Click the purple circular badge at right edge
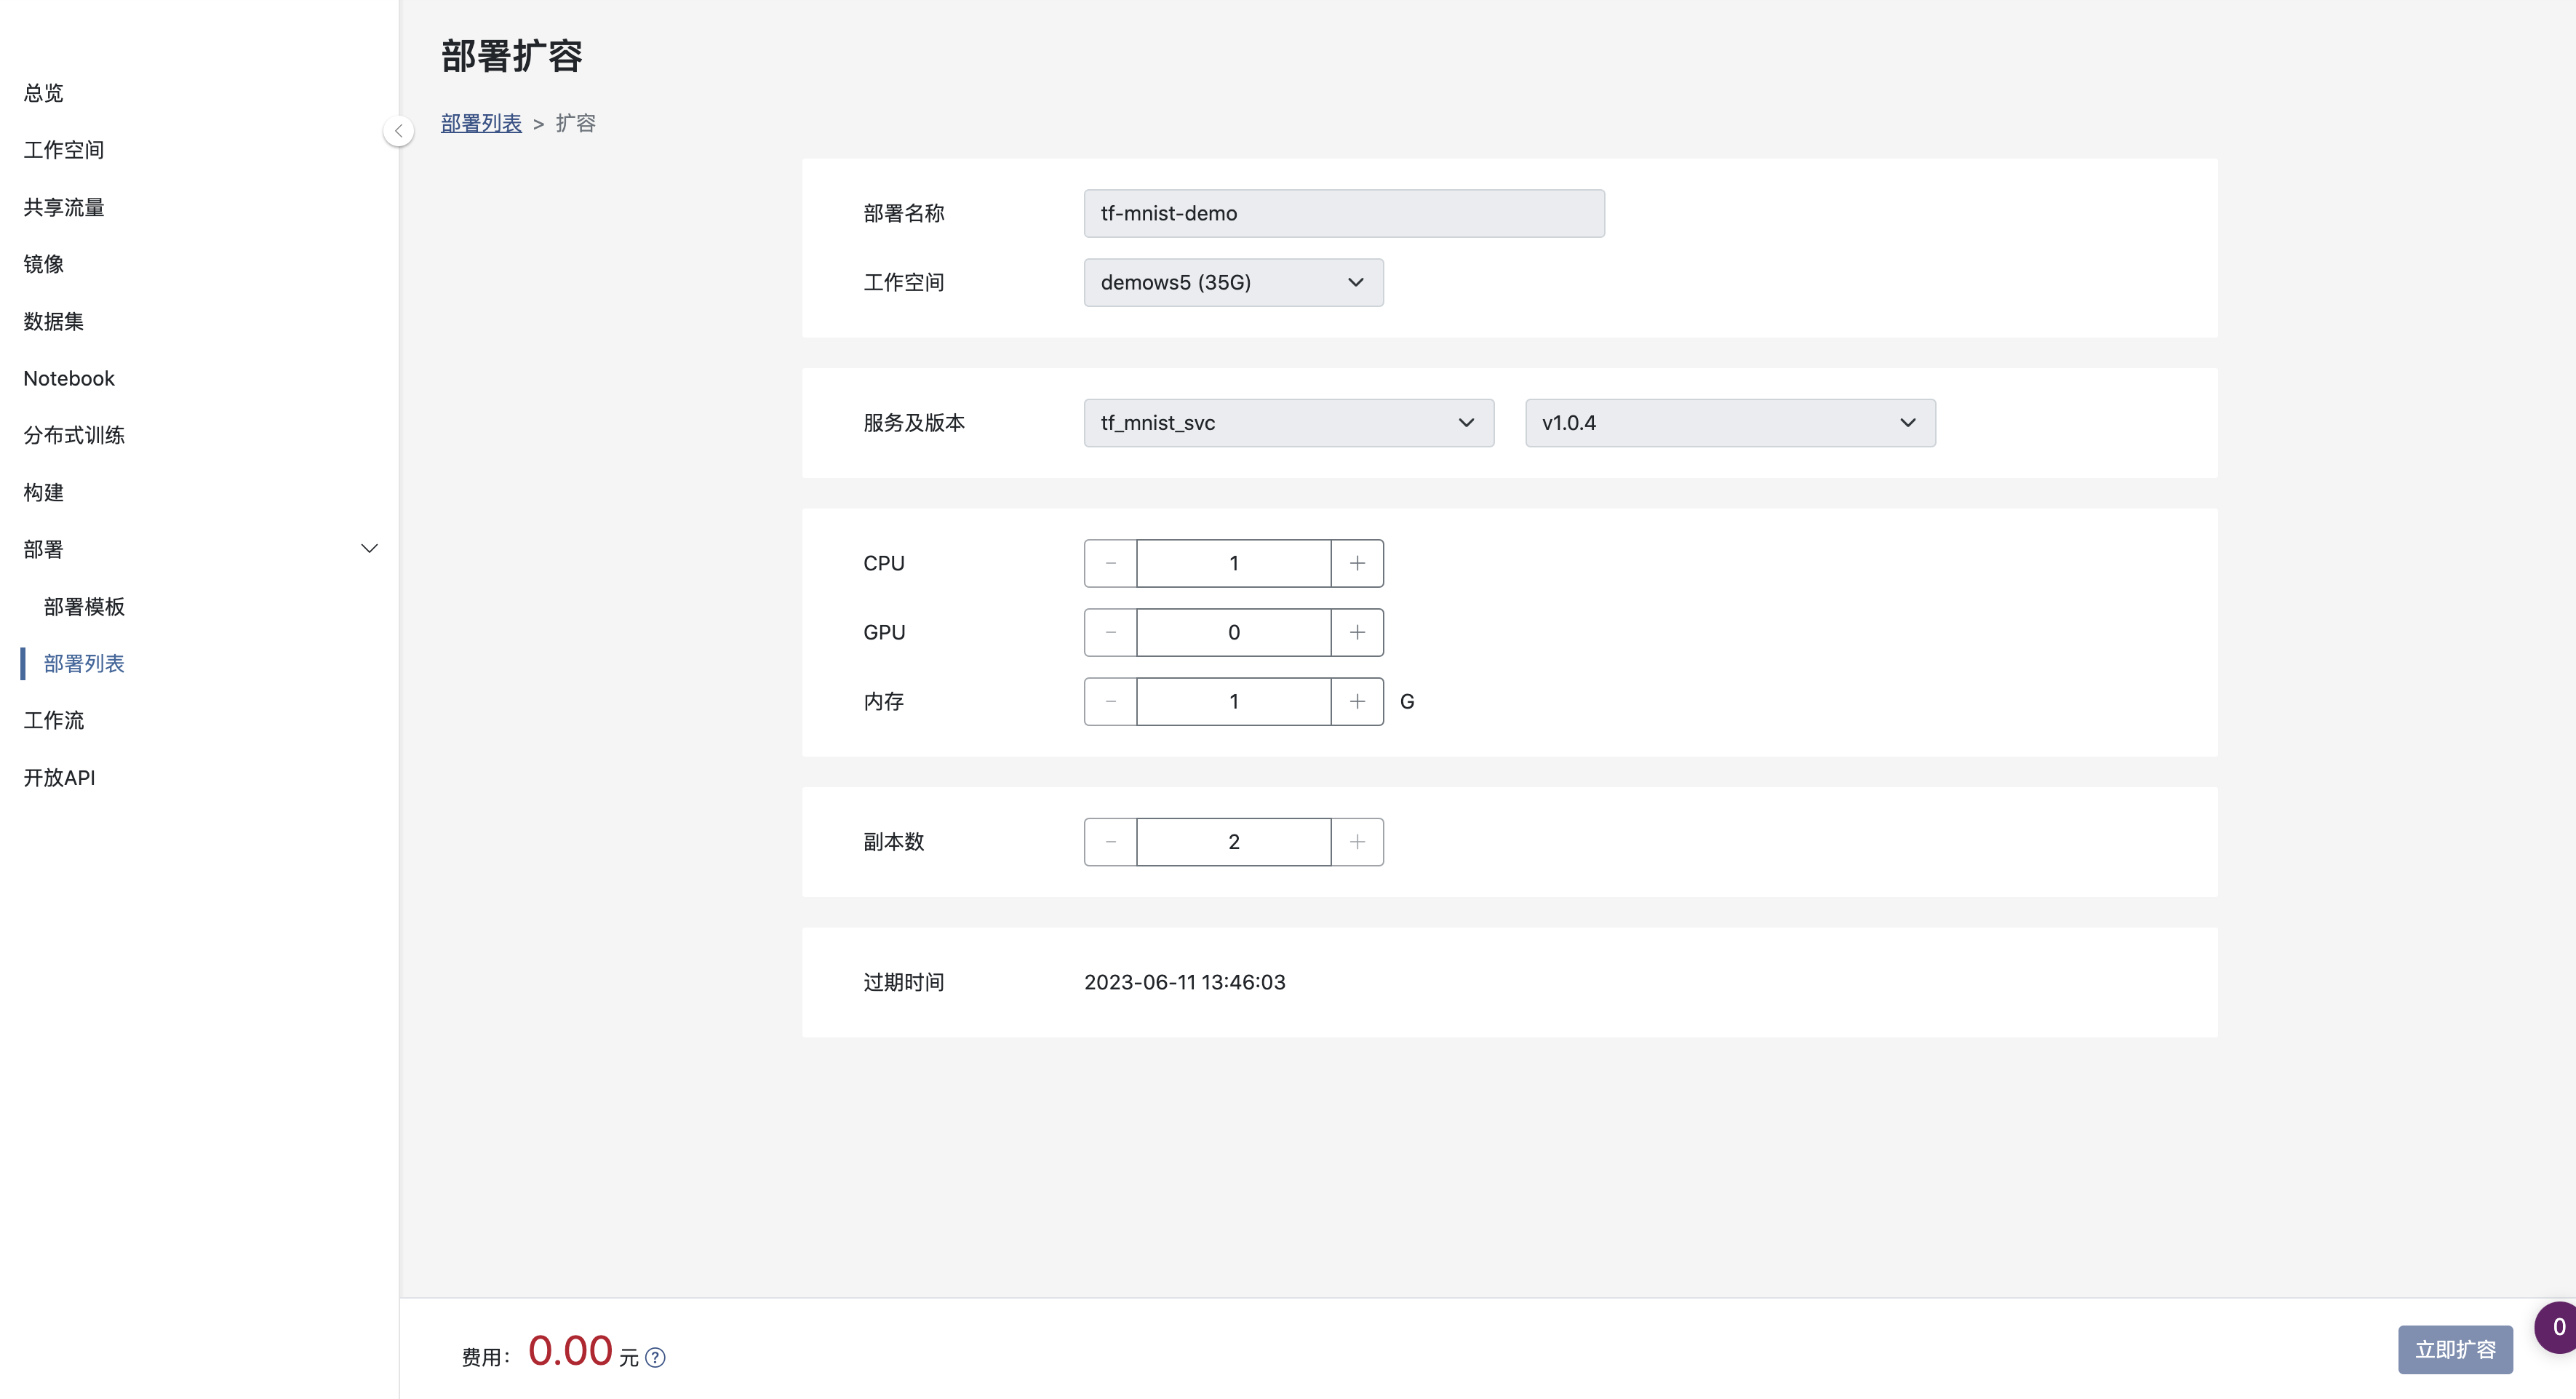 coord(2556,1327)
